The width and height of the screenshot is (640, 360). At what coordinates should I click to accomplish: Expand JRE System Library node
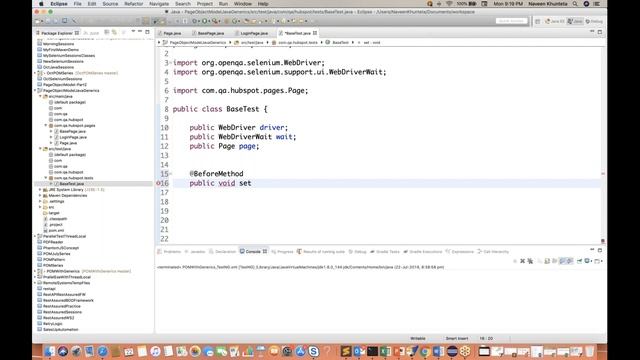[x=40, y=190]
